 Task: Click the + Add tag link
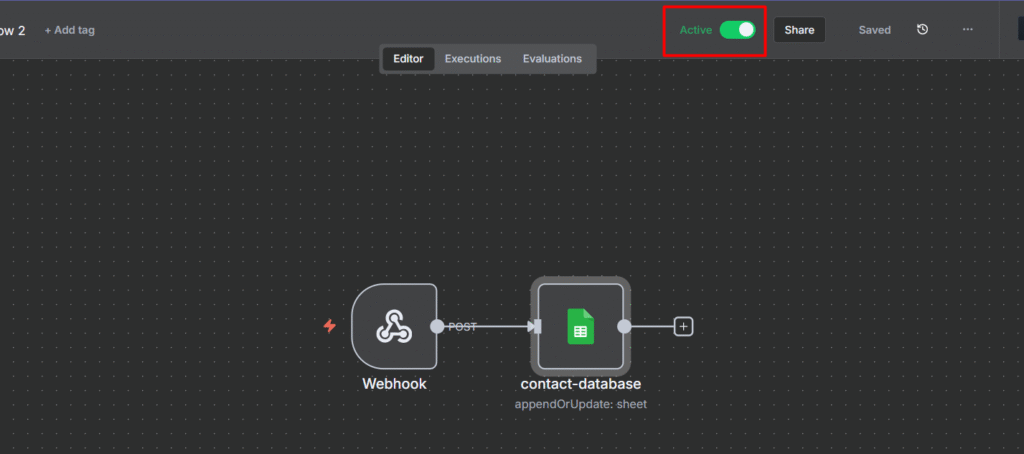pos(70,30)
